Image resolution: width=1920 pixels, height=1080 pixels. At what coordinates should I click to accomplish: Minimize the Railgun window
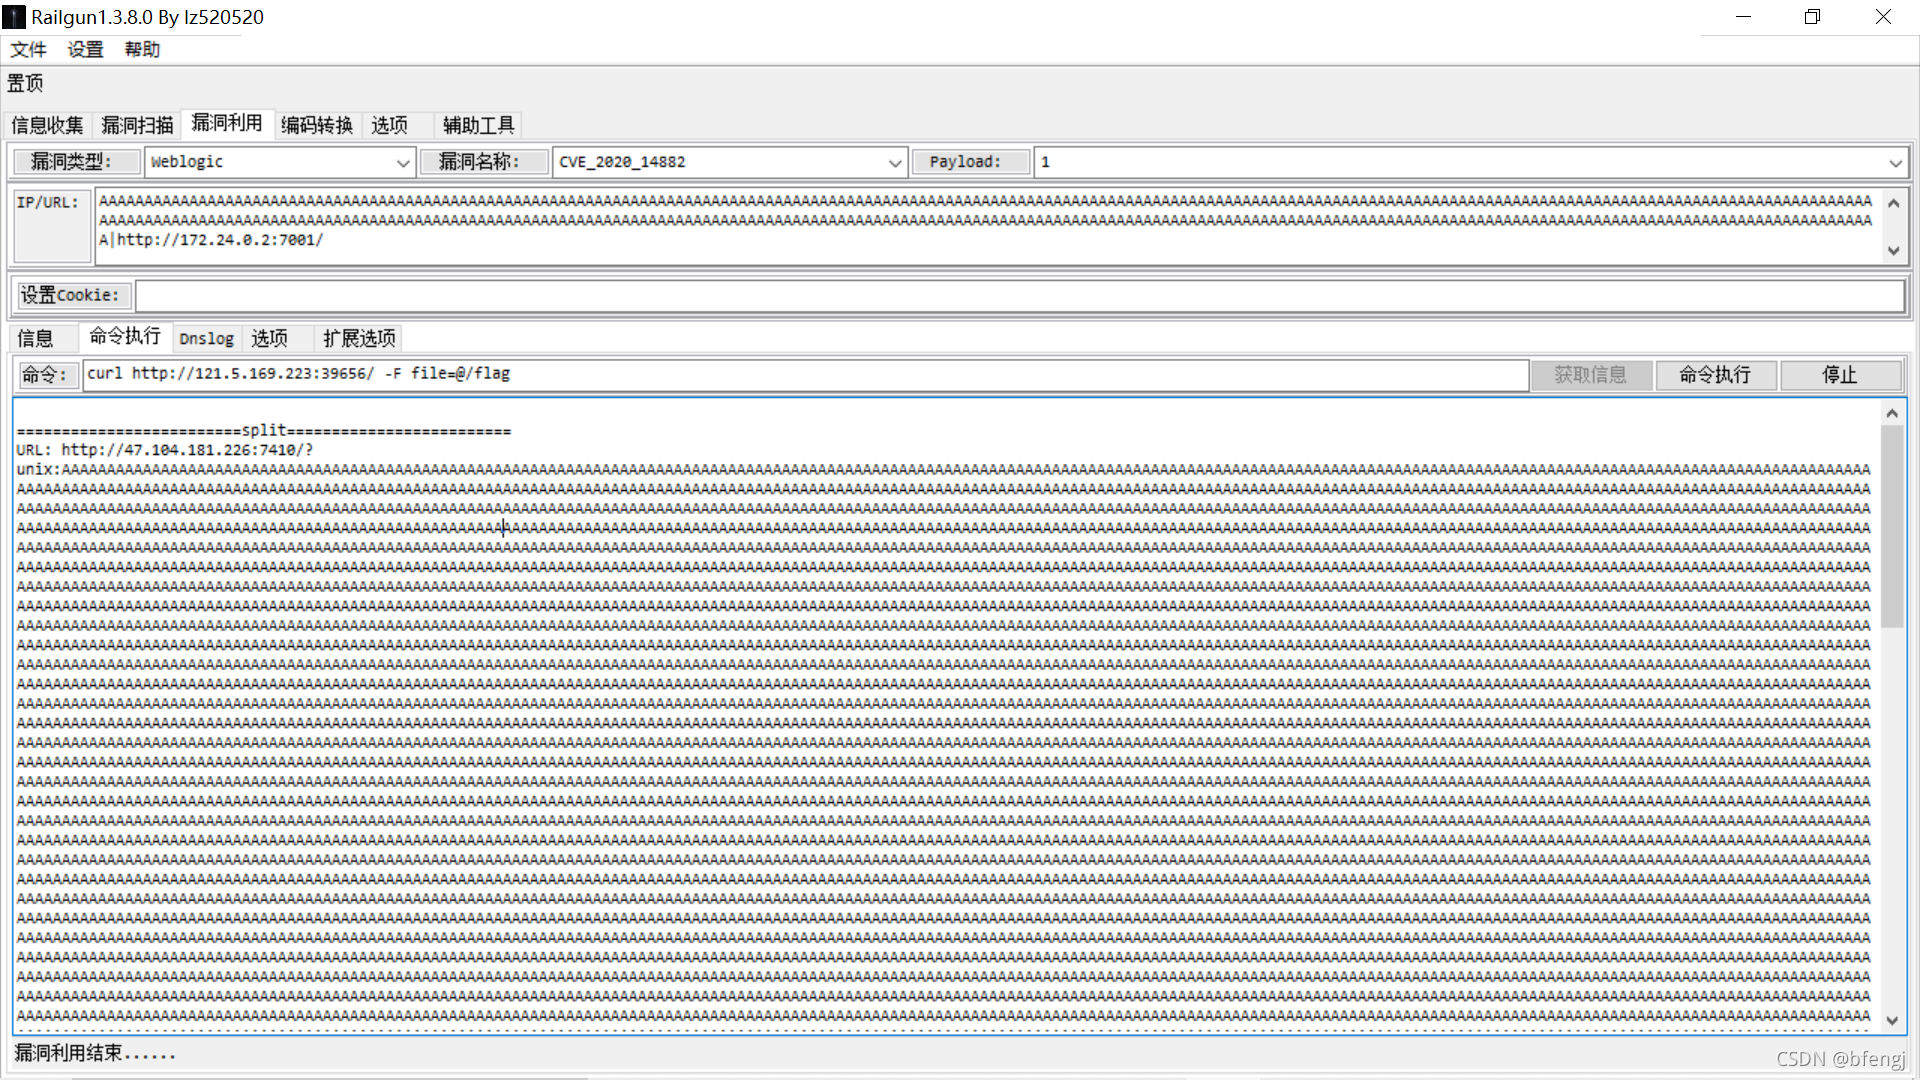(x=1743, y=17)
